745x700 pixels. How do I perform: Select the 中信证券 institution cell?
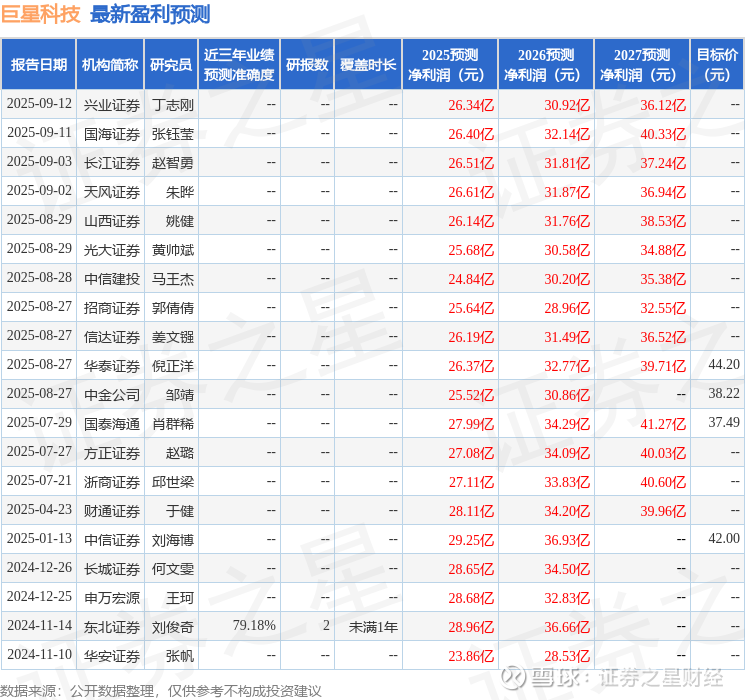(112, 540)
